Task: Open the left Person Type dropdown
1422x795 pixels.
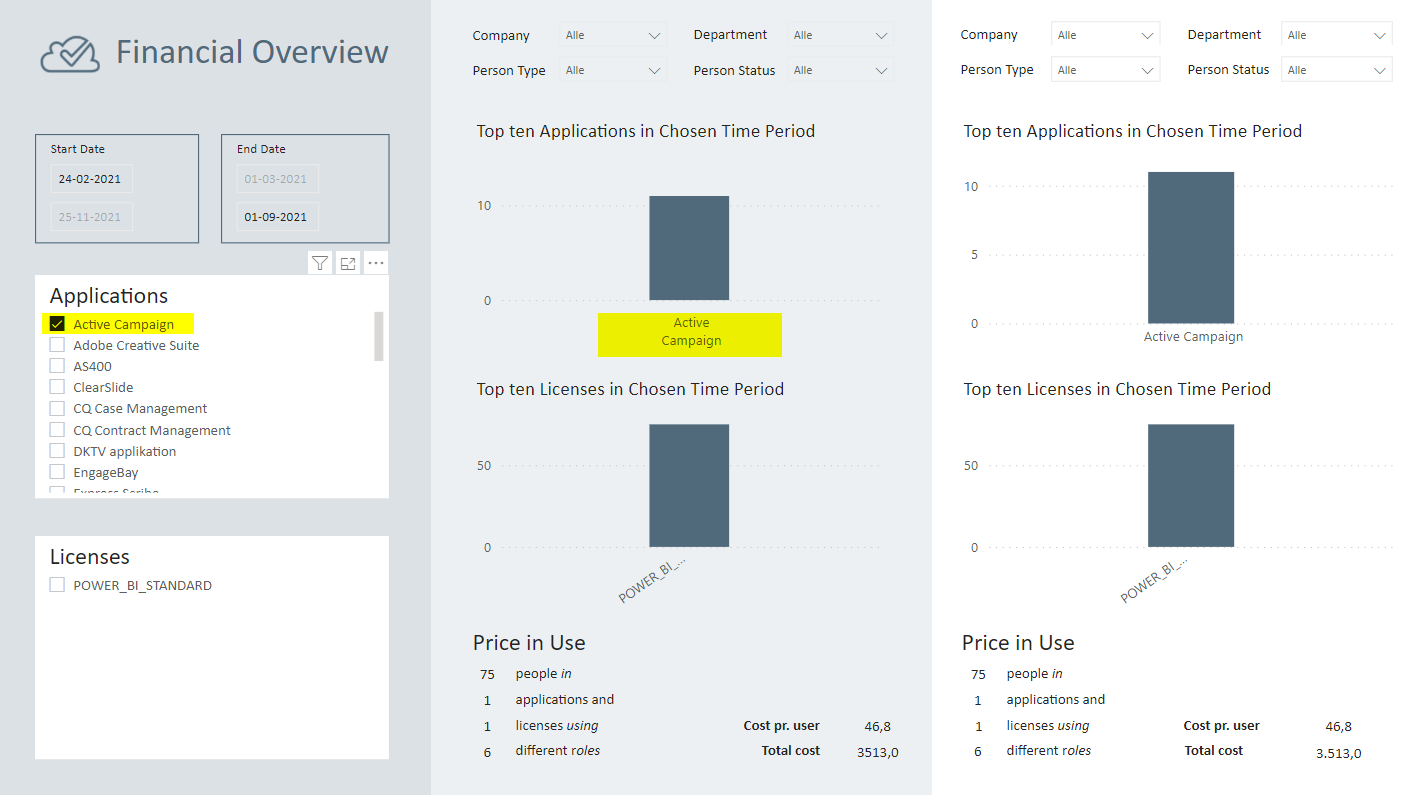Action: [613, 71]
